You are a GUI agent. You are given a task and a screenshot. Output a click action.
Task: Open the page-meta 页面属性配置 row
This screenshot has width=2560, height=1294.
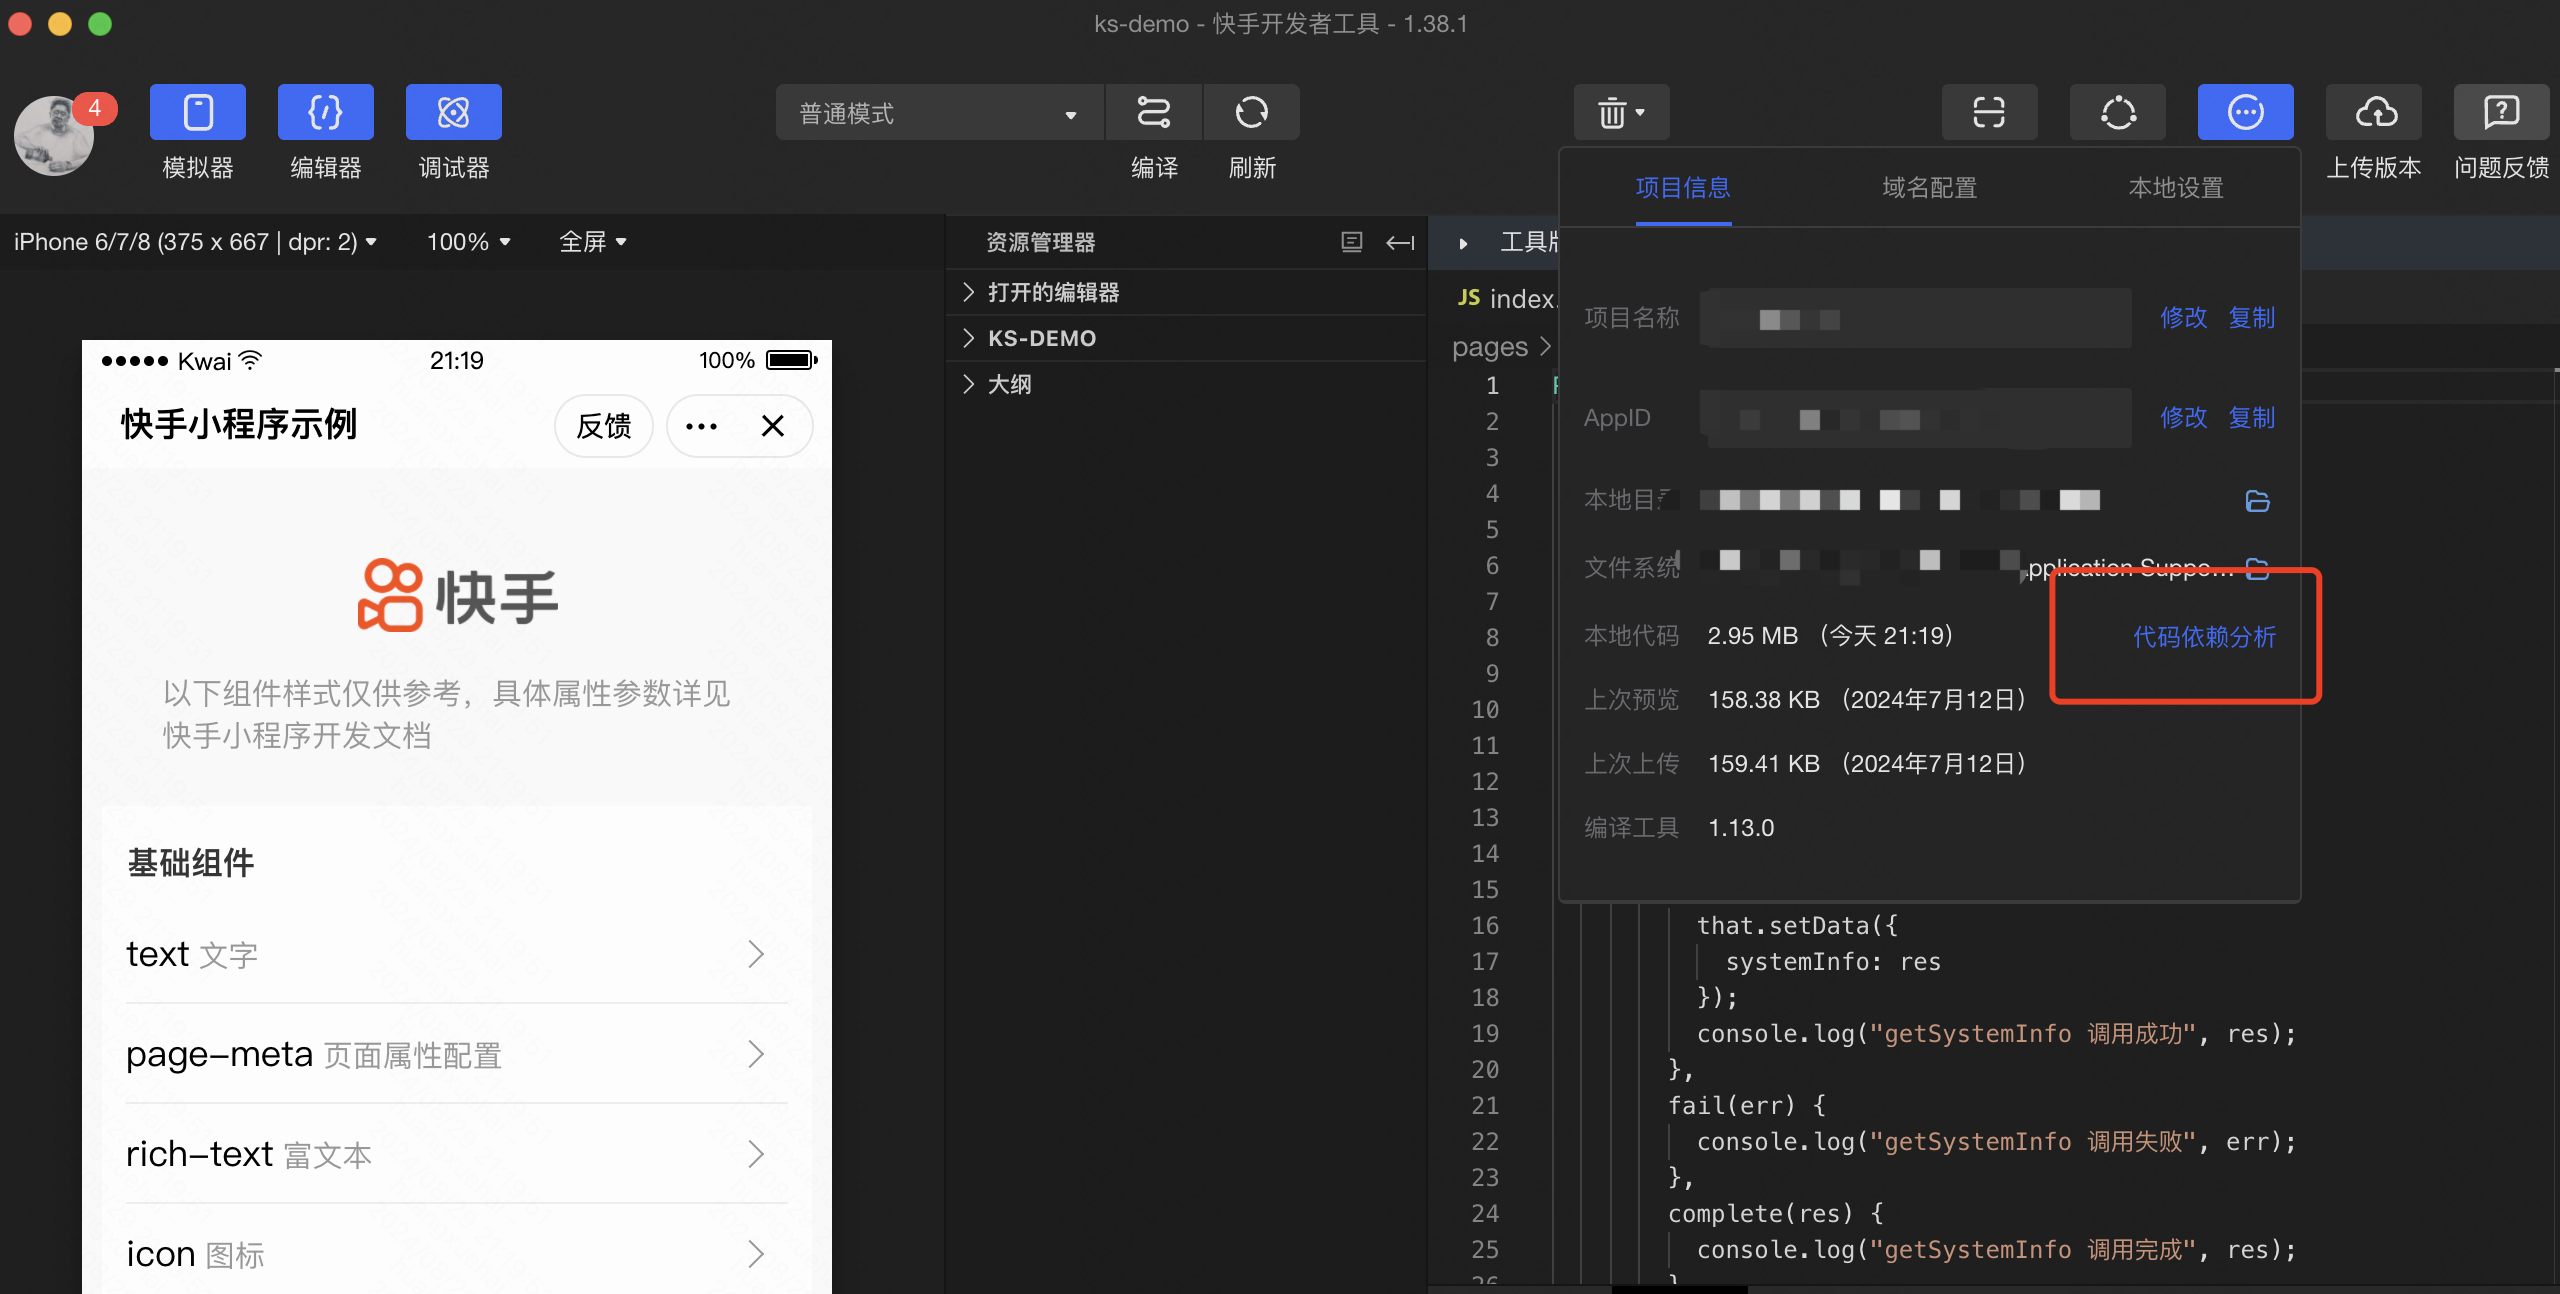coord(456,1054)
